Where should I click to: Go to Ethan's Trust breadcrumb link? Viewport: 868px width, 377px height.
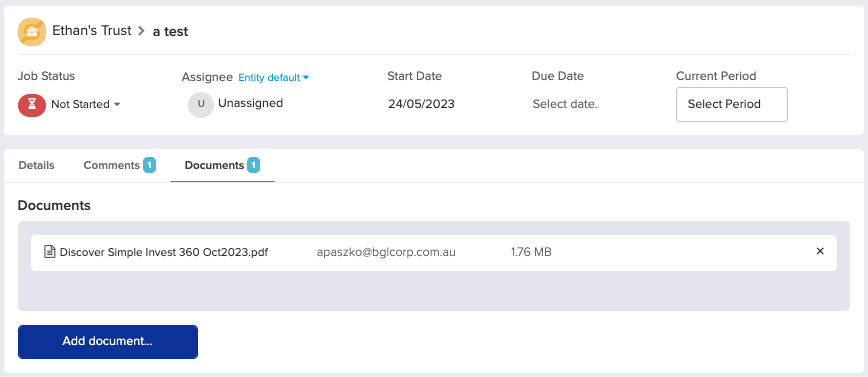[x=92, y=30]
